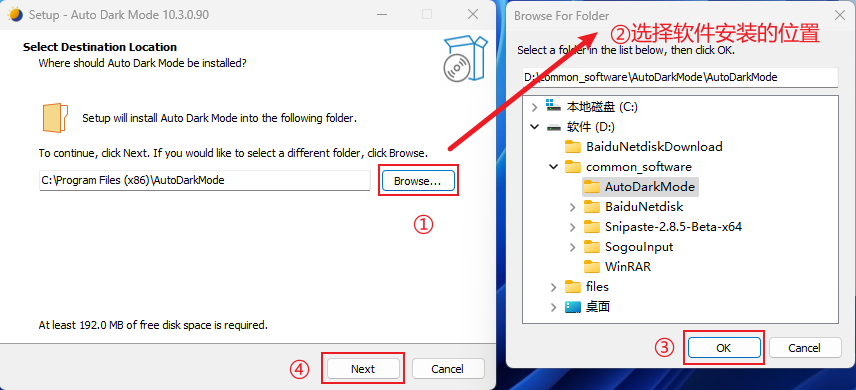Select the 软件 (D:) drive icon

pos(553,127)
